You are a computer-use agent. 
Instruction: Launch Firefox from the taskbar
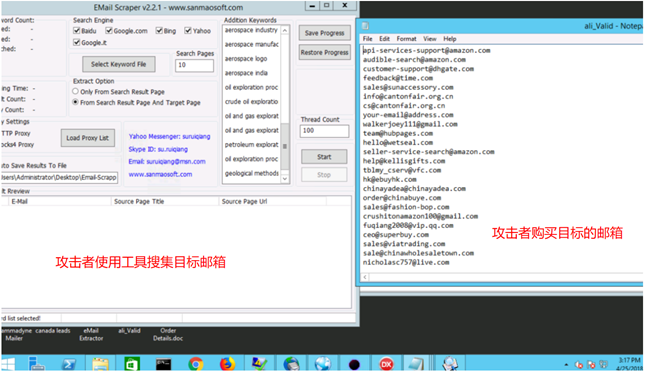pos(227,364)
